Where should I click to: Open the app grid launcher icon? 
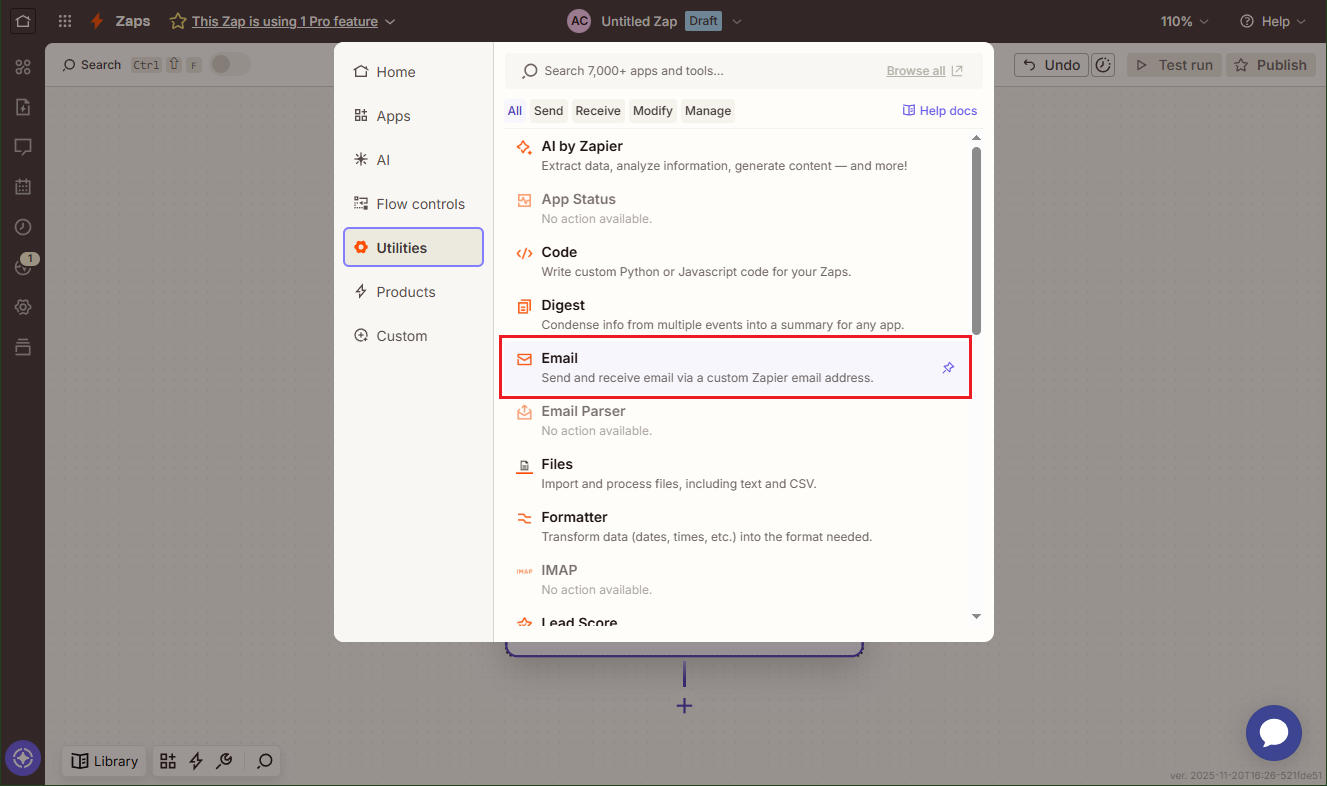coord(65,21)
